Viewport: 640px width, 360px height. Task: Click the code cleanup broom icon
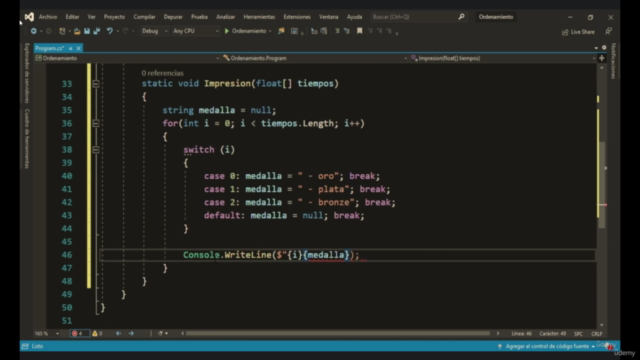[x=160, y=333]
